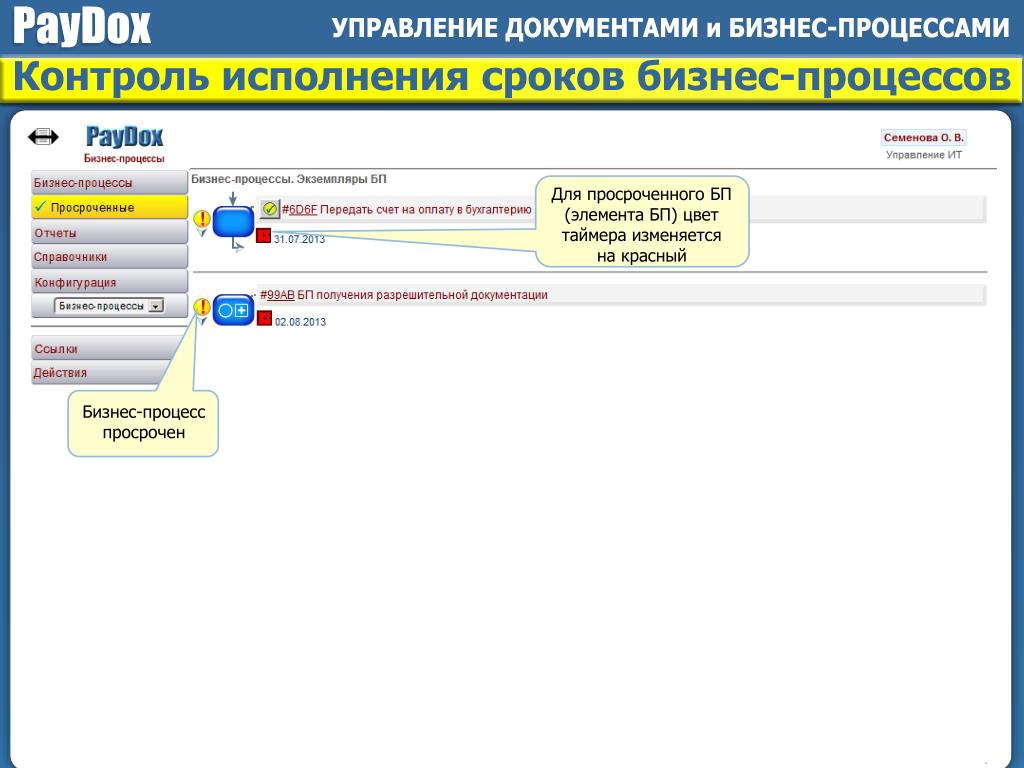Click red timer icon beside 31.07.2013
This screenshot has width=1024, height=768.
click(264, 236)
